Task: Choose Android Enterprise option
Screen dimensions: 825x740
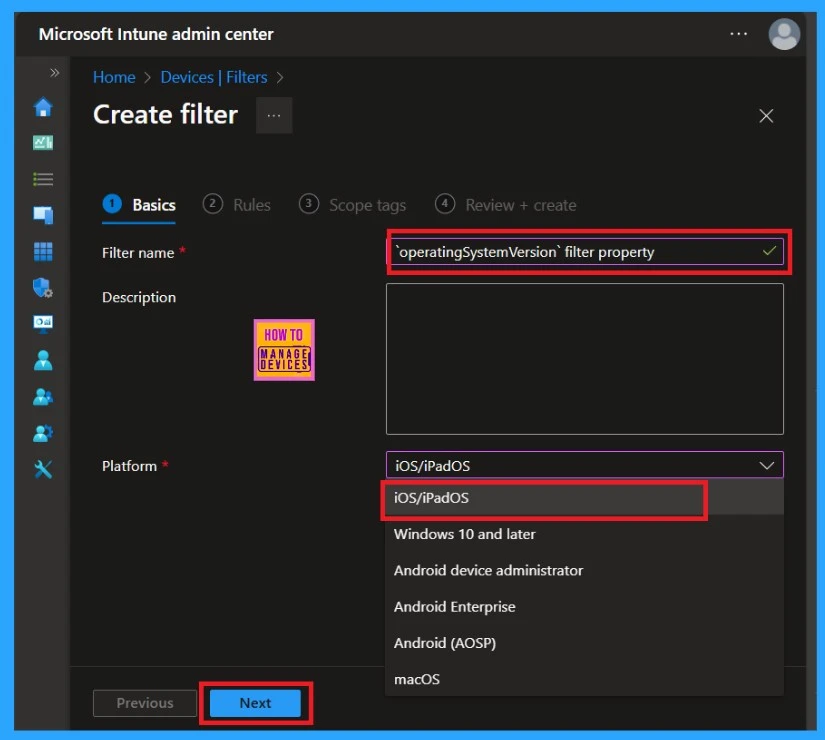Action: pos(585,607)
